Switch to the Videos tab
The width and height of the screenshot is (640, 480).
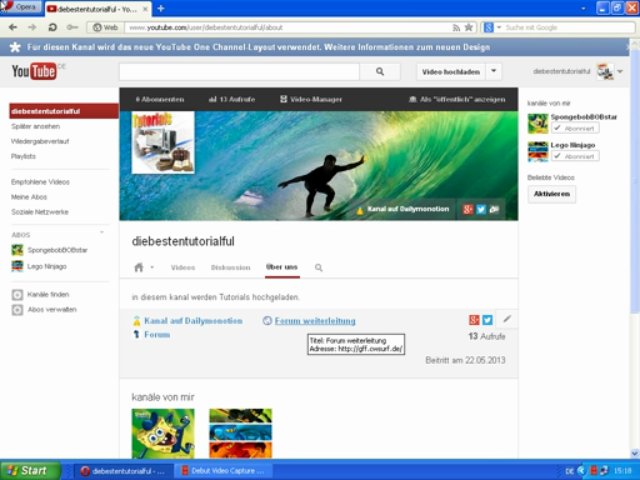183,268
